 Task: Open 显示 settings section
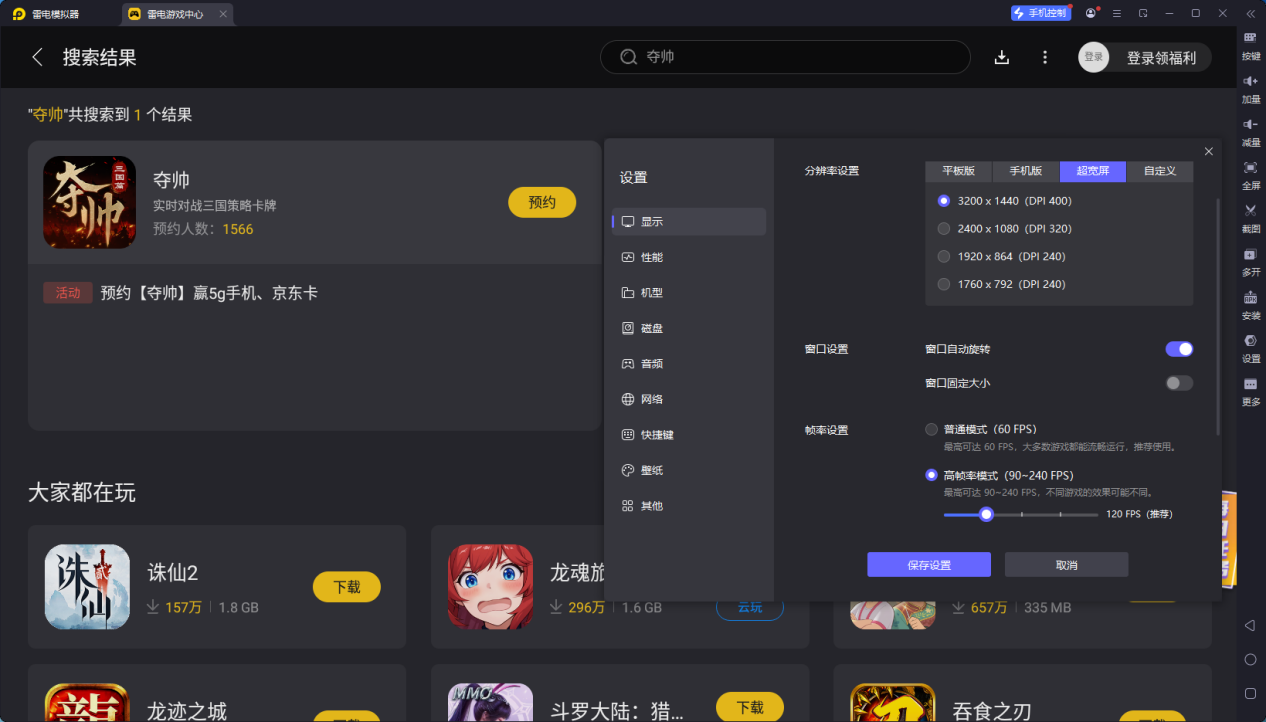tap(689, 222)
